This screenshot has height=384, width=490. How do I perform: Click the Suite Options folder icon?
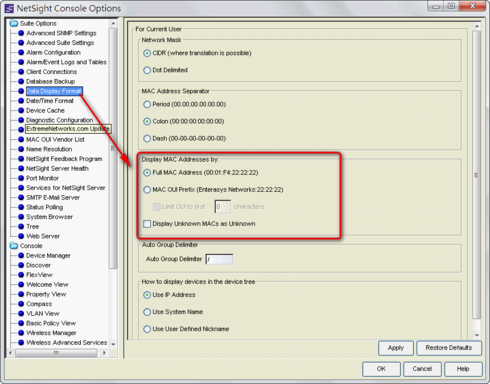[x=14, y=23]
